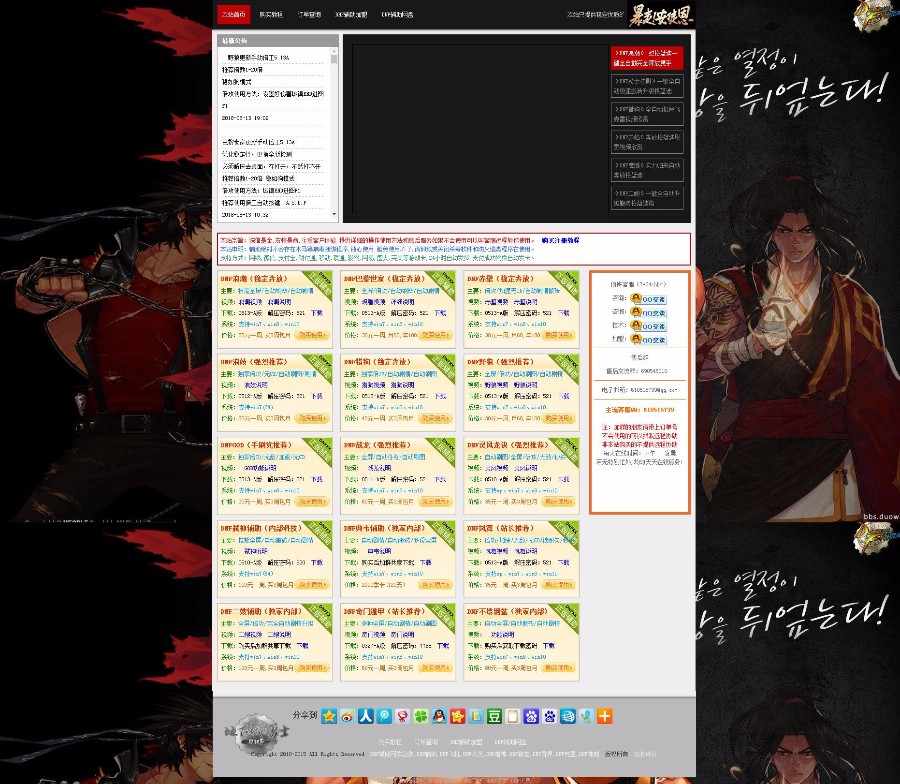Click the 暴走安徒恩 logo at top right
Image resolution: width=900 pixels, height=784 pixels.
pyautogui.click(x=660, y=15)
